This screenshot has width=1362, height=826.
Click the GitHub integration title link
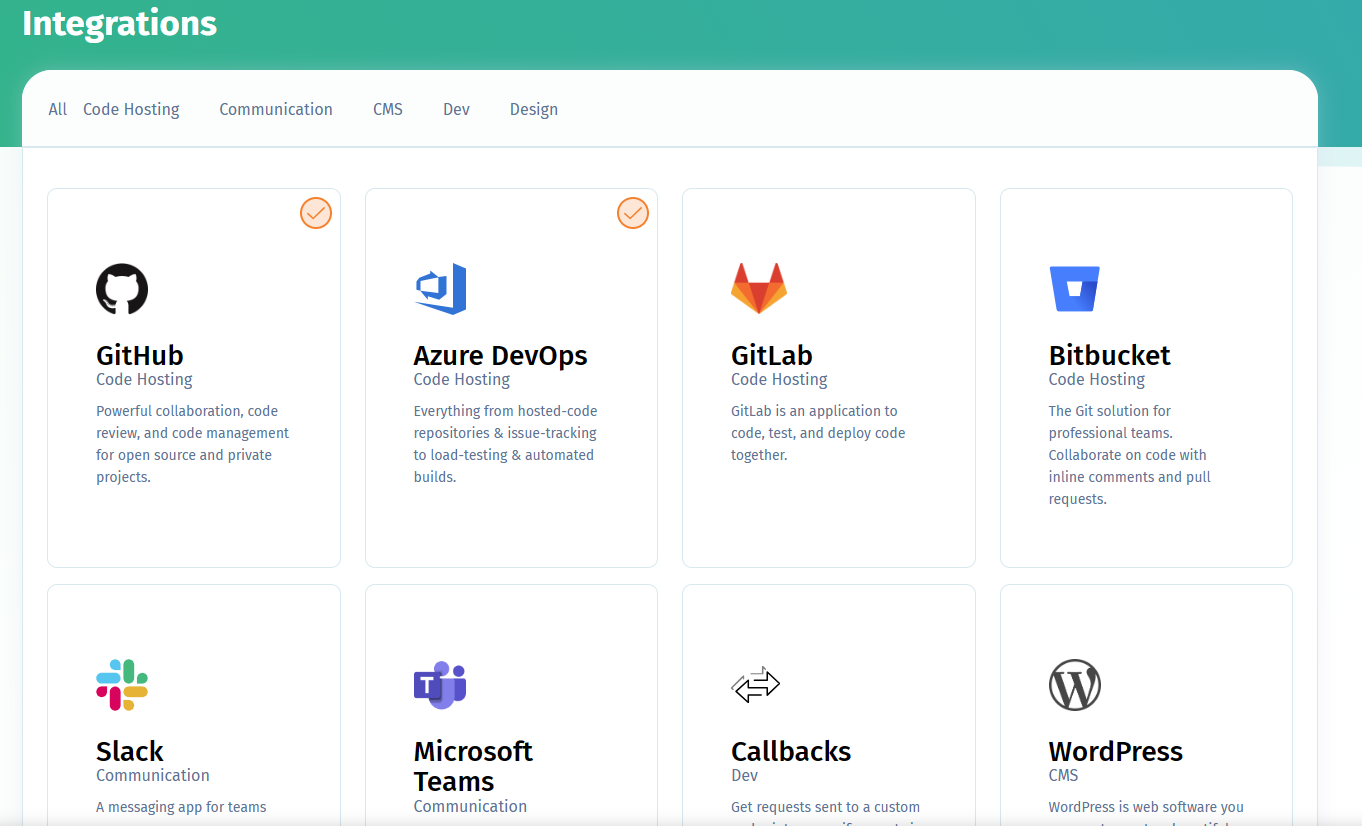pyautogui.click(x=139, y=355)
